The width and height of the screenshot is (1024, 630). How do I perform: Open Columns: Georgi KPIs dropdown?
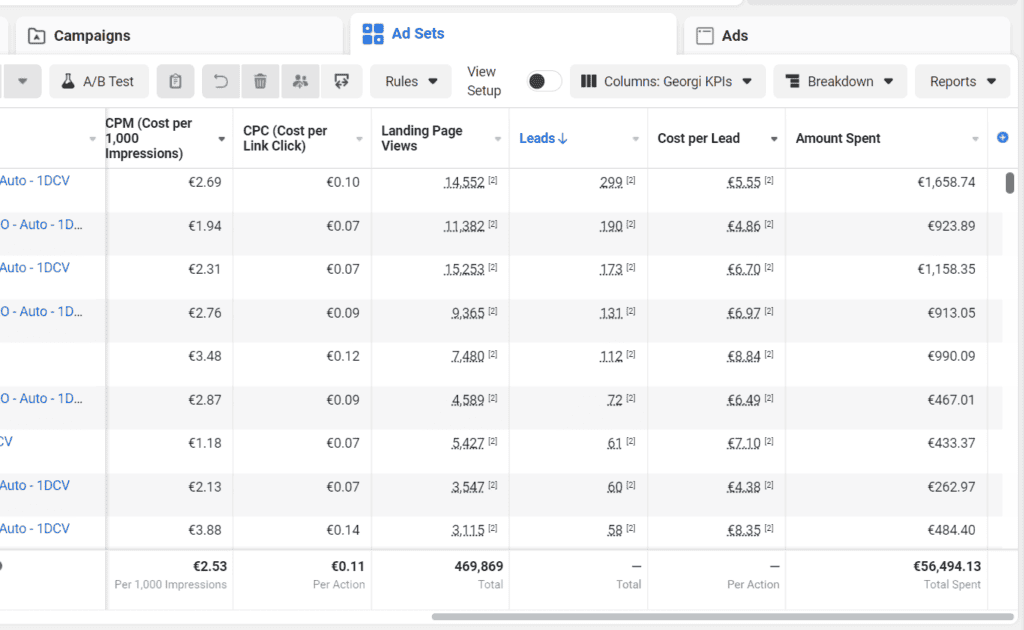pyautogui.click(x=667, y=82)
